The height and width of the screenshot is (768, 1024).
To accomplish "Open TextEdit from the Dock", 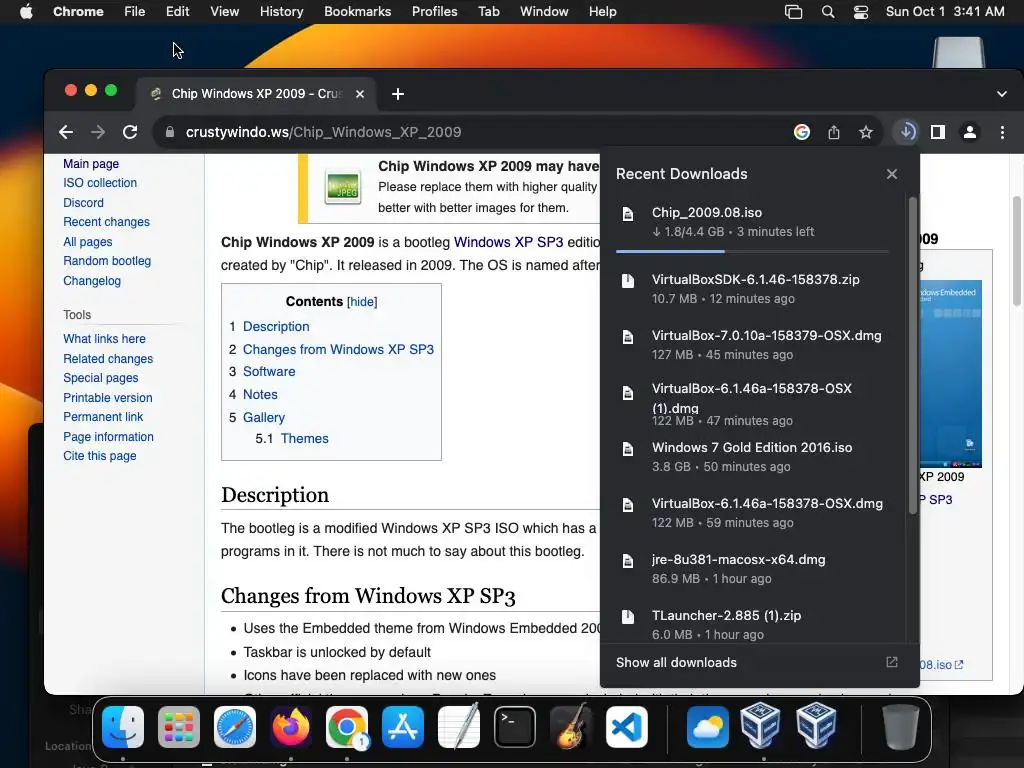I will pos(459,727).
